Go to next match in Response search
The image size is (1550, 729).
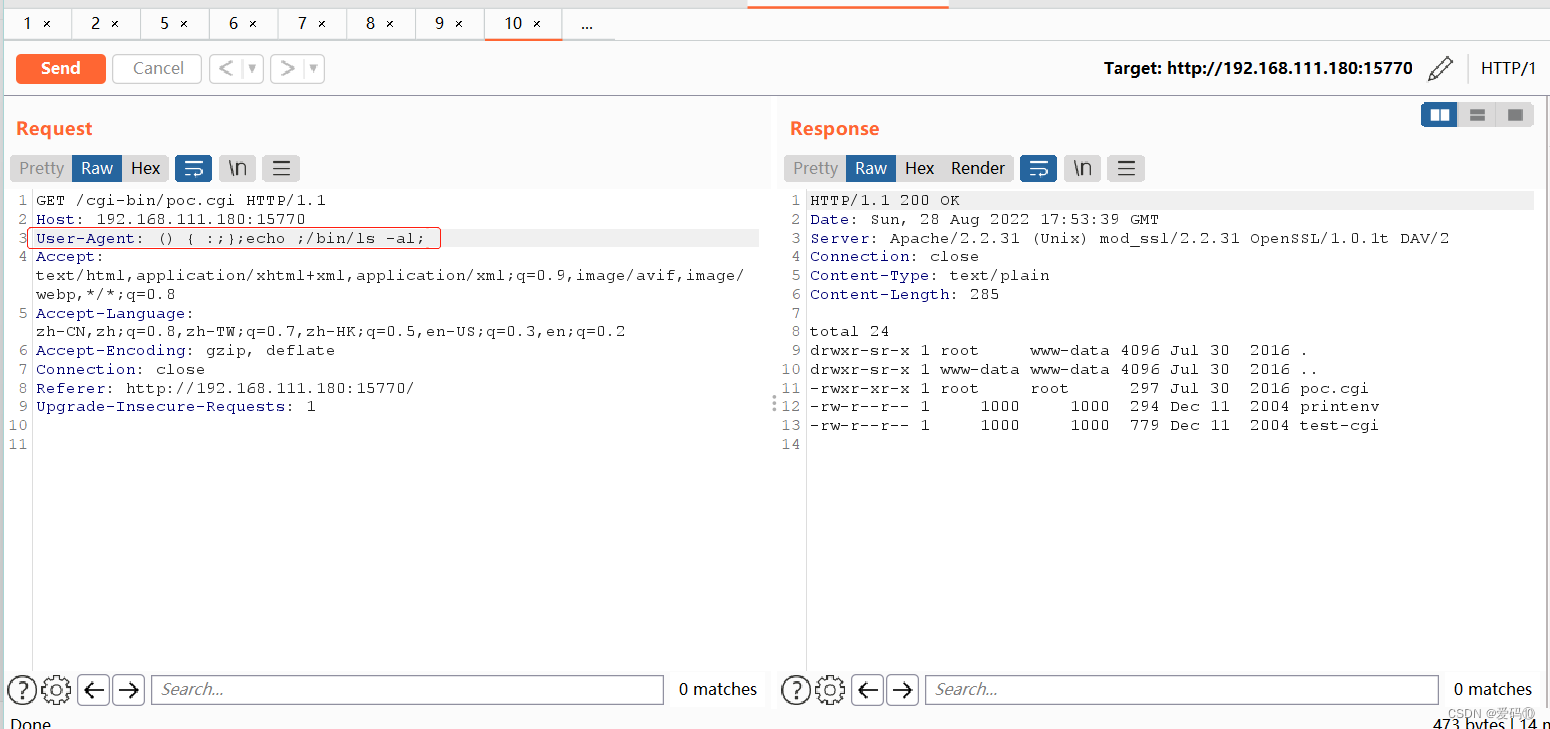click(903, 689)
